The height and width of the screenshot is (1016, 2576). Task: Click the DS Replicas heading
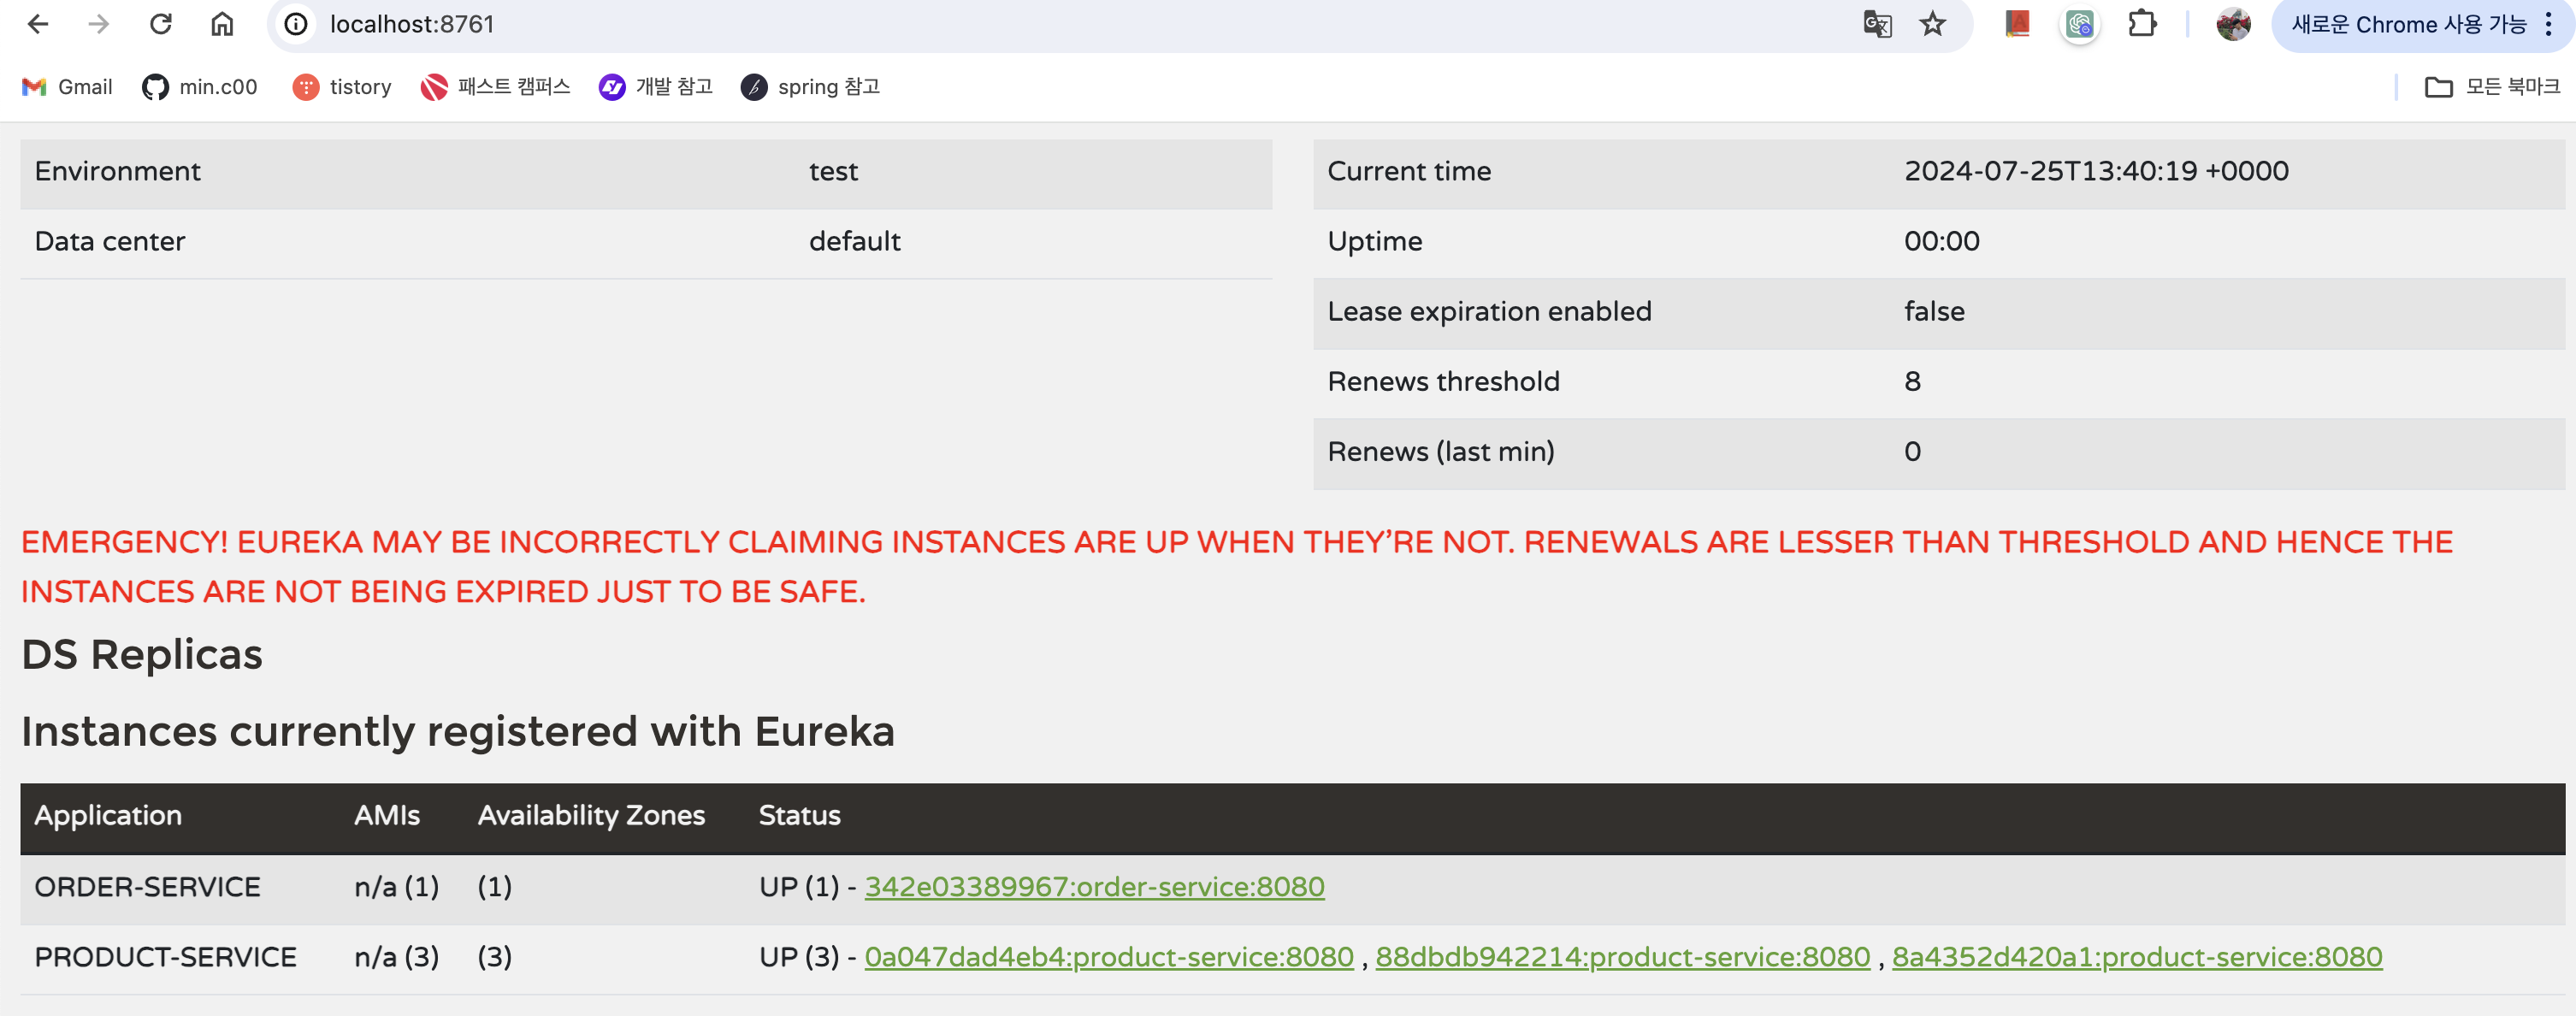point(142,654)
